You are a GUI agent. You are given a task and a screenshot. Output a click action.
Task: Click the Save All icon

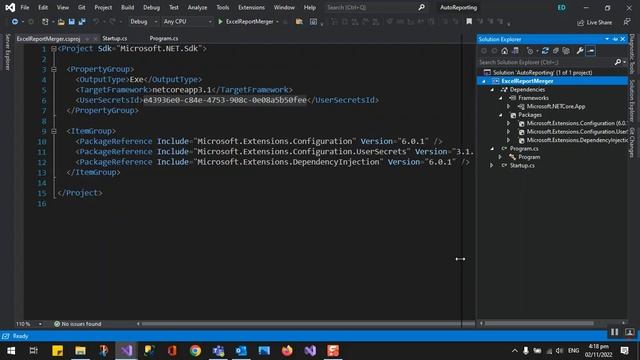[82, 22]
